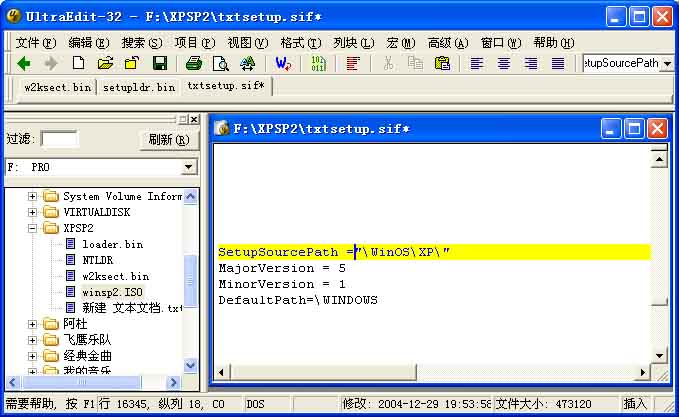679x417 pixels.
Task: Click the red lines column mode icon
Action: (x=353, y=64)
